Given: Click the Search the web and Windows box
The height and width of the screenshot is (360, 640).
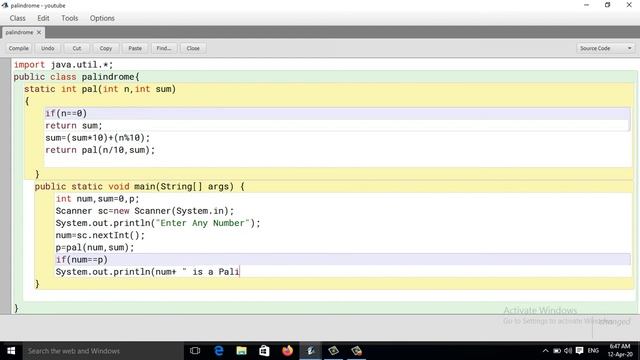Looking at the screenshot, I should (x=103, y=351).
